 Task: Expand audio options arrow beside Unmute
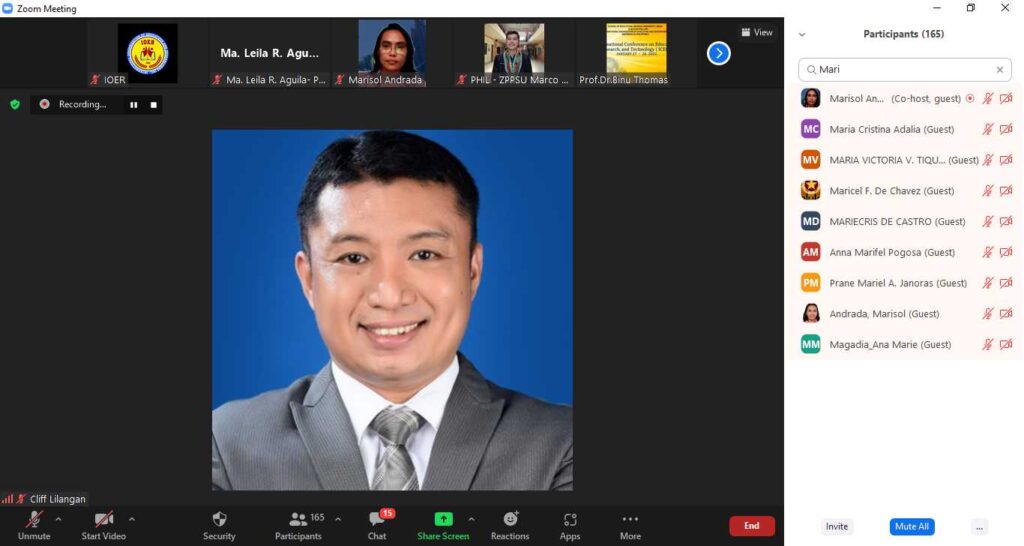[x=58, y=519]
